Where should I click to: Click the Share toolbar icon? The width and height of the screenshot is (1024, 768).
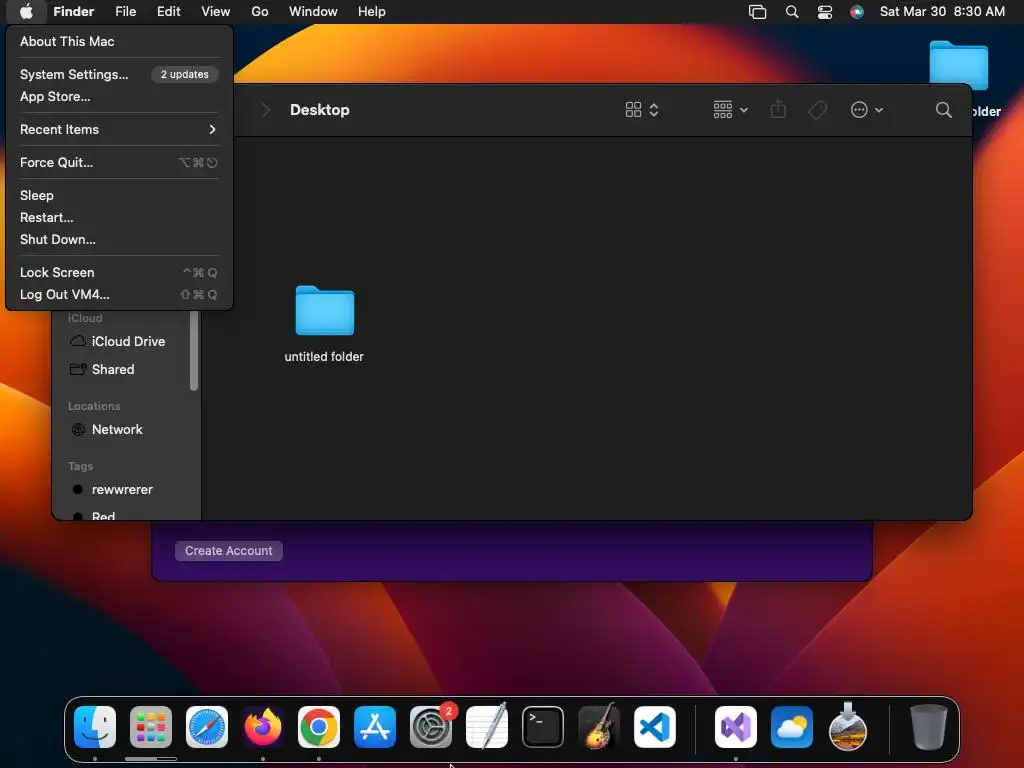(778, 109)
